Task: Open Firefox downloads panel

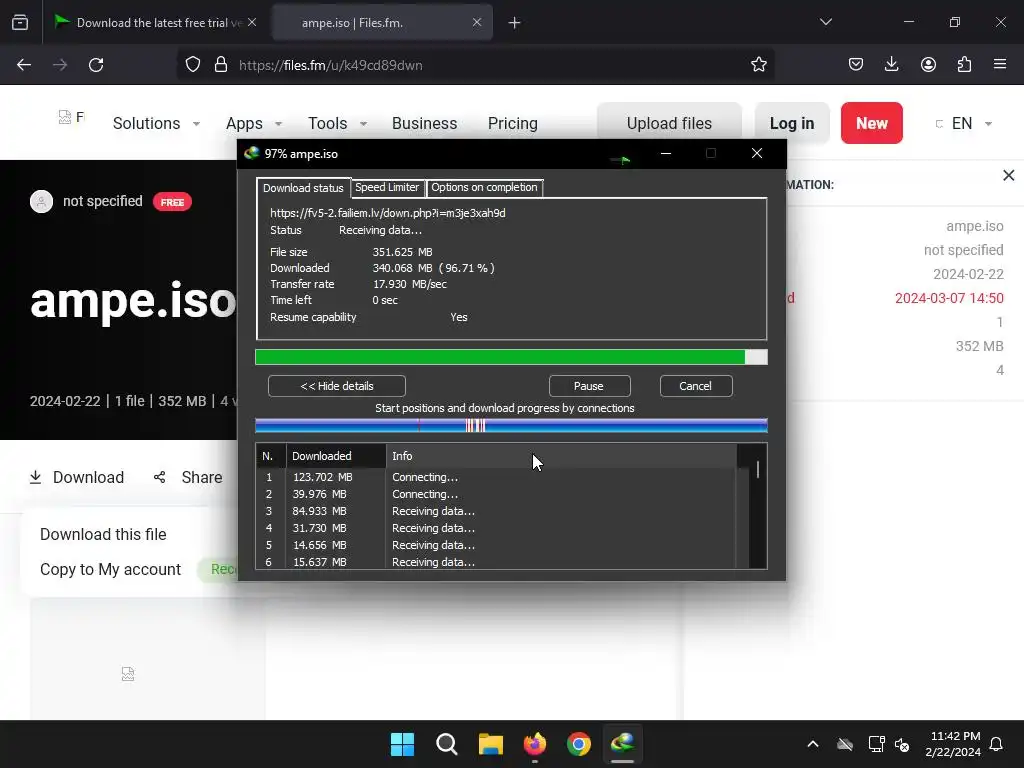Action: click(x=891, y=65)
